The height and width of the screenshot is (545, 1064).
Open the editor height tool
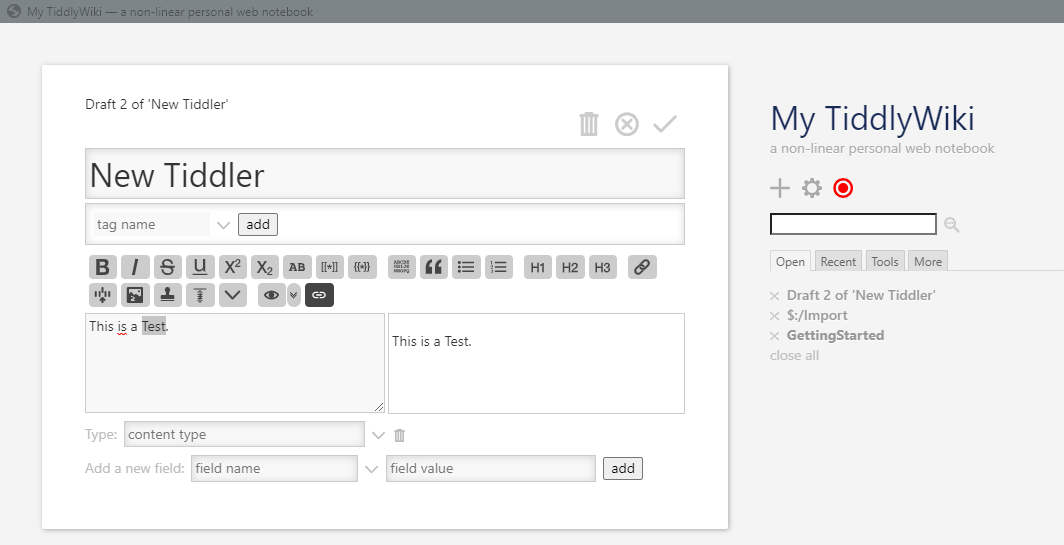200,295
